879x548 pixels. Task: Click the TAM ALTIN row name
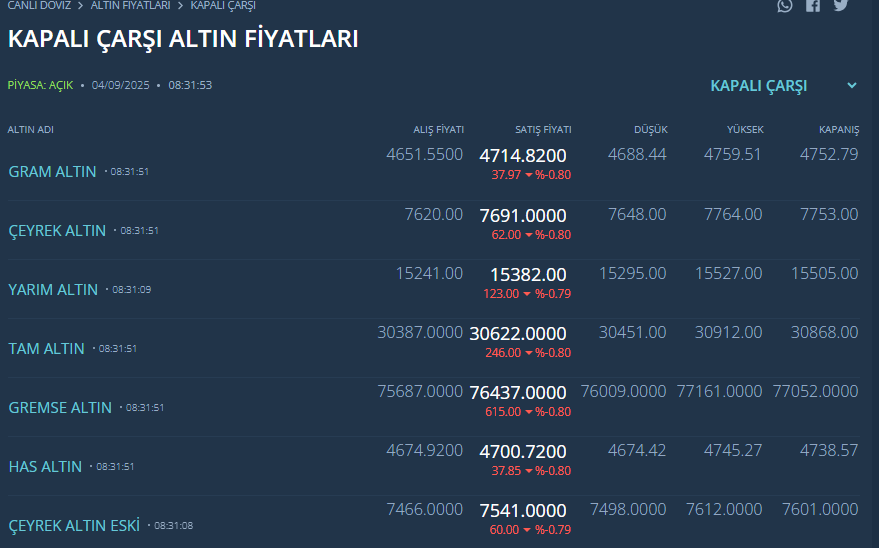coord(46,349)
